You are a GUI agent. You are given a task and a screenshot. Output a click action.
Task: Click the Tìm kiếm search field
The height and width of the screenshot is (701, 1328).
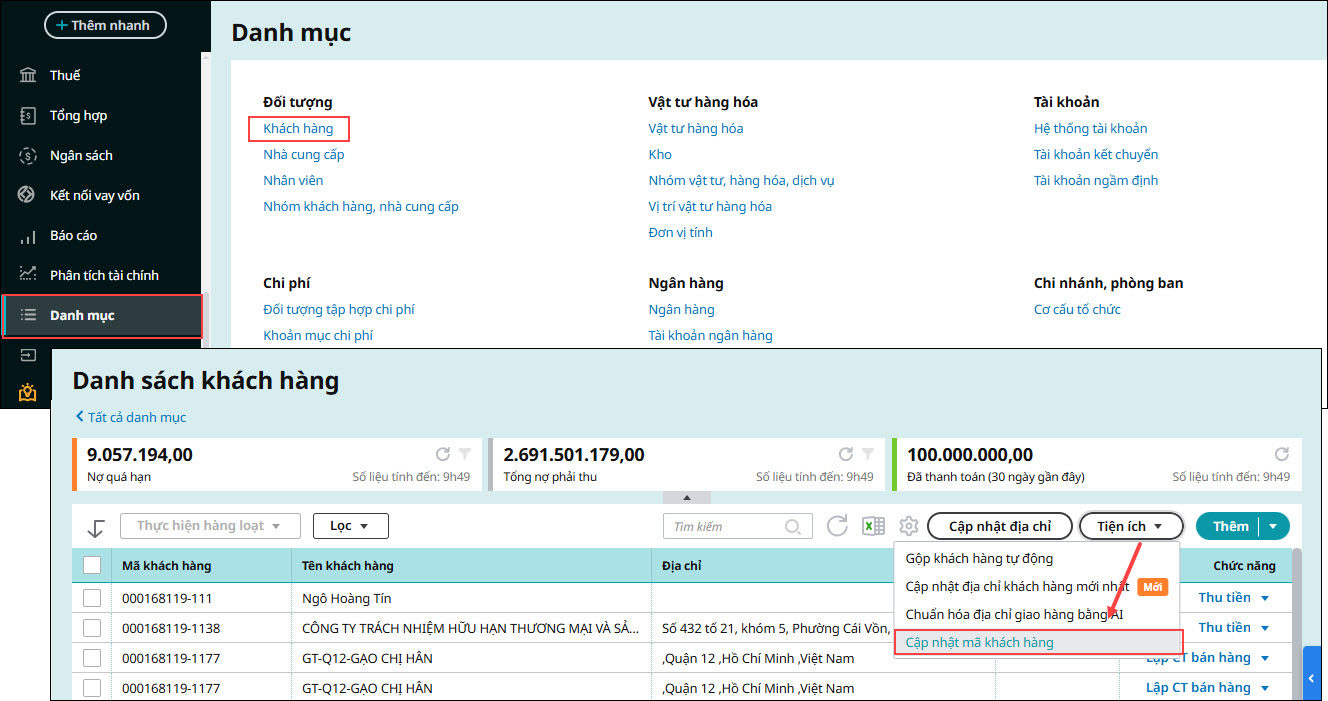pos(727,526)
